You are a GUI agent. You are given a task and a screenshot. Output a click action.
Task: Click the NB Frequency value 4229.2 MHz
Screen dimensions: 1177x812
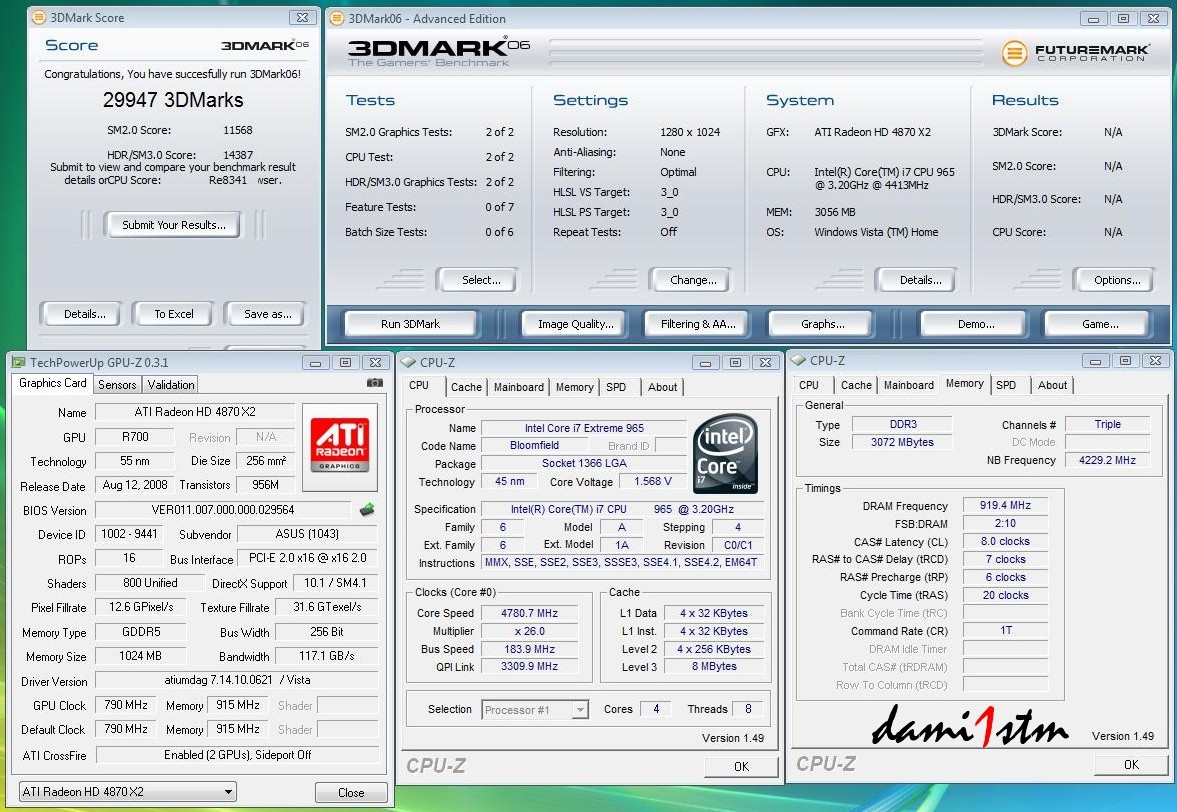(1107, 460)
